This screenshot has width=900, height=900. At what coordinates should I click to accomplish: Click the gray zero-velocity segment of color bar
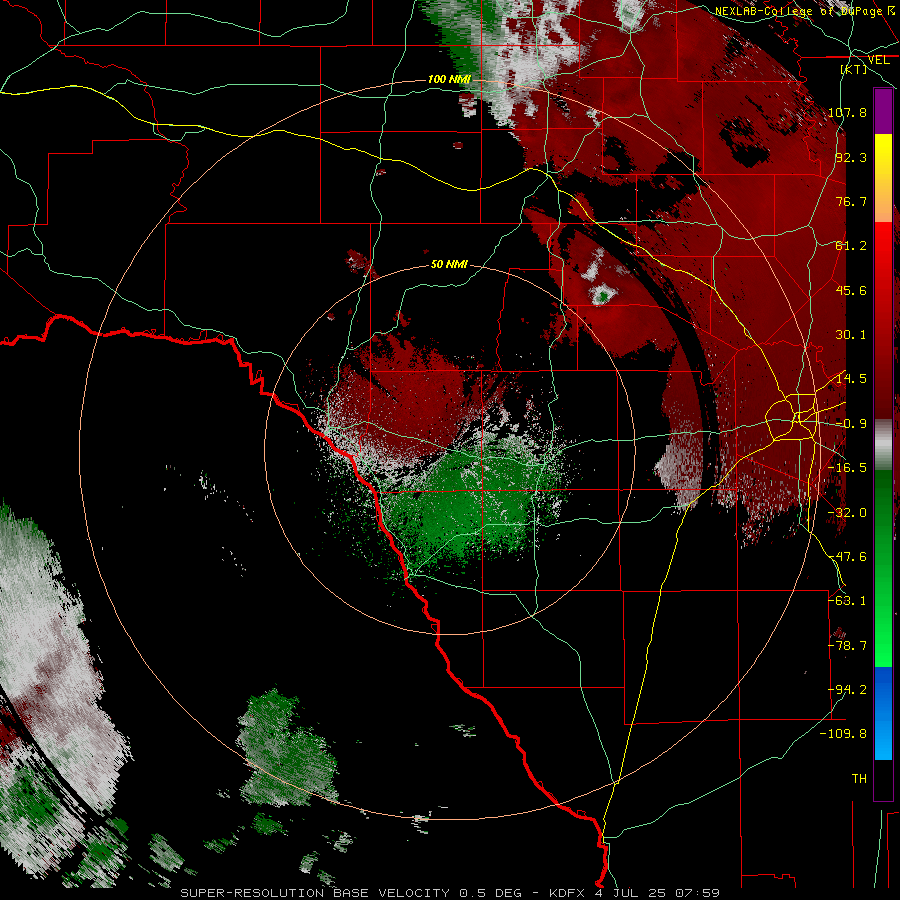click(x=883, y=445)
